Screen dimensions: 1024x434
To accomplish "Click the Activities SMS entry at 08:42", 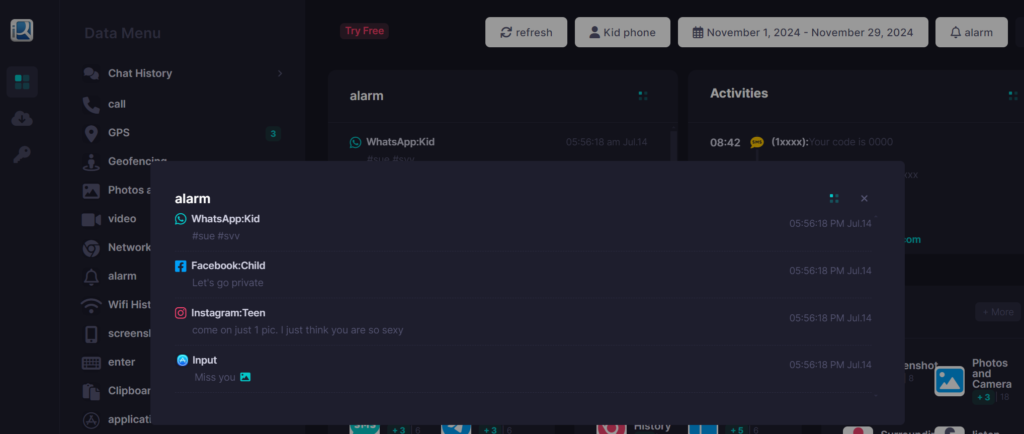I will pos(801,142).
